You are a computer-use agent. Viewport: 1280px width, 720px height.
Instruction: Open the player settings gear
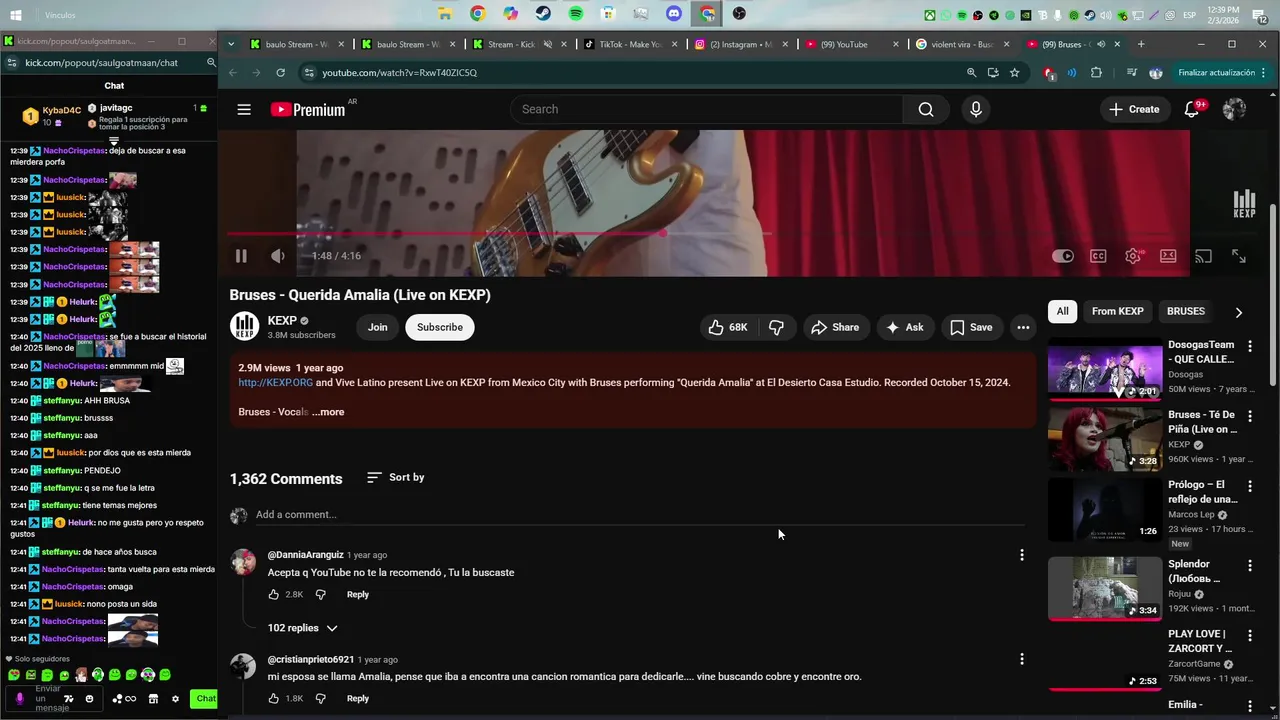1133,256
